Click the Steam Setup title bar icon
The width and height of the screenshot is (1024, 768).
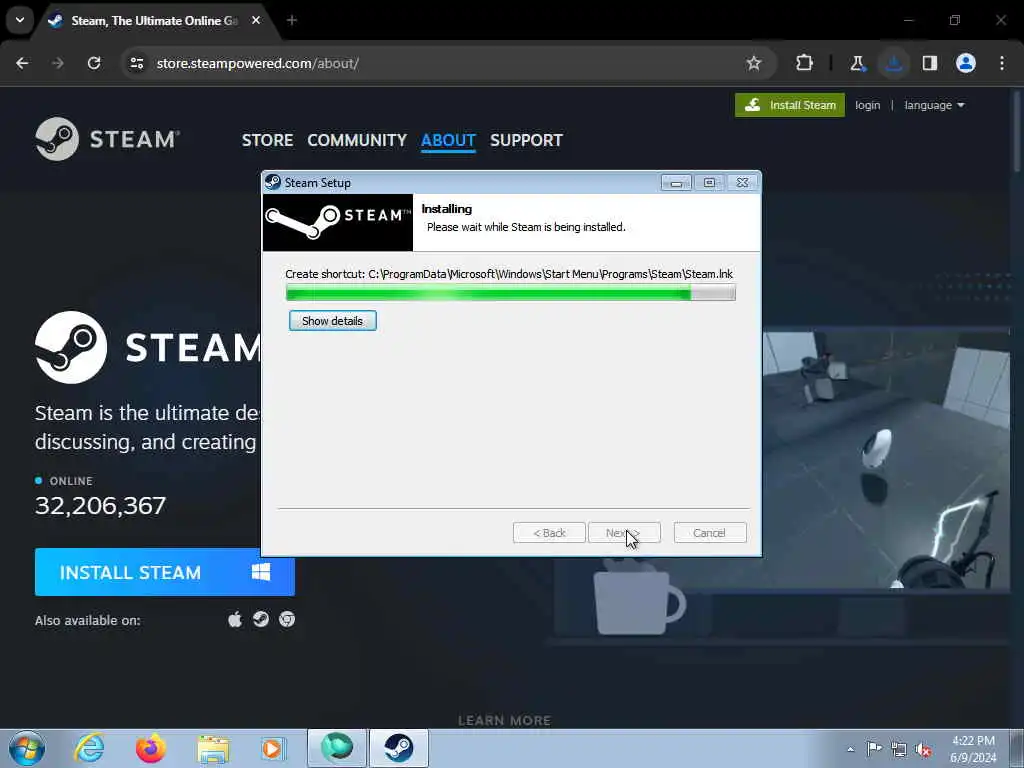[273, 182]
